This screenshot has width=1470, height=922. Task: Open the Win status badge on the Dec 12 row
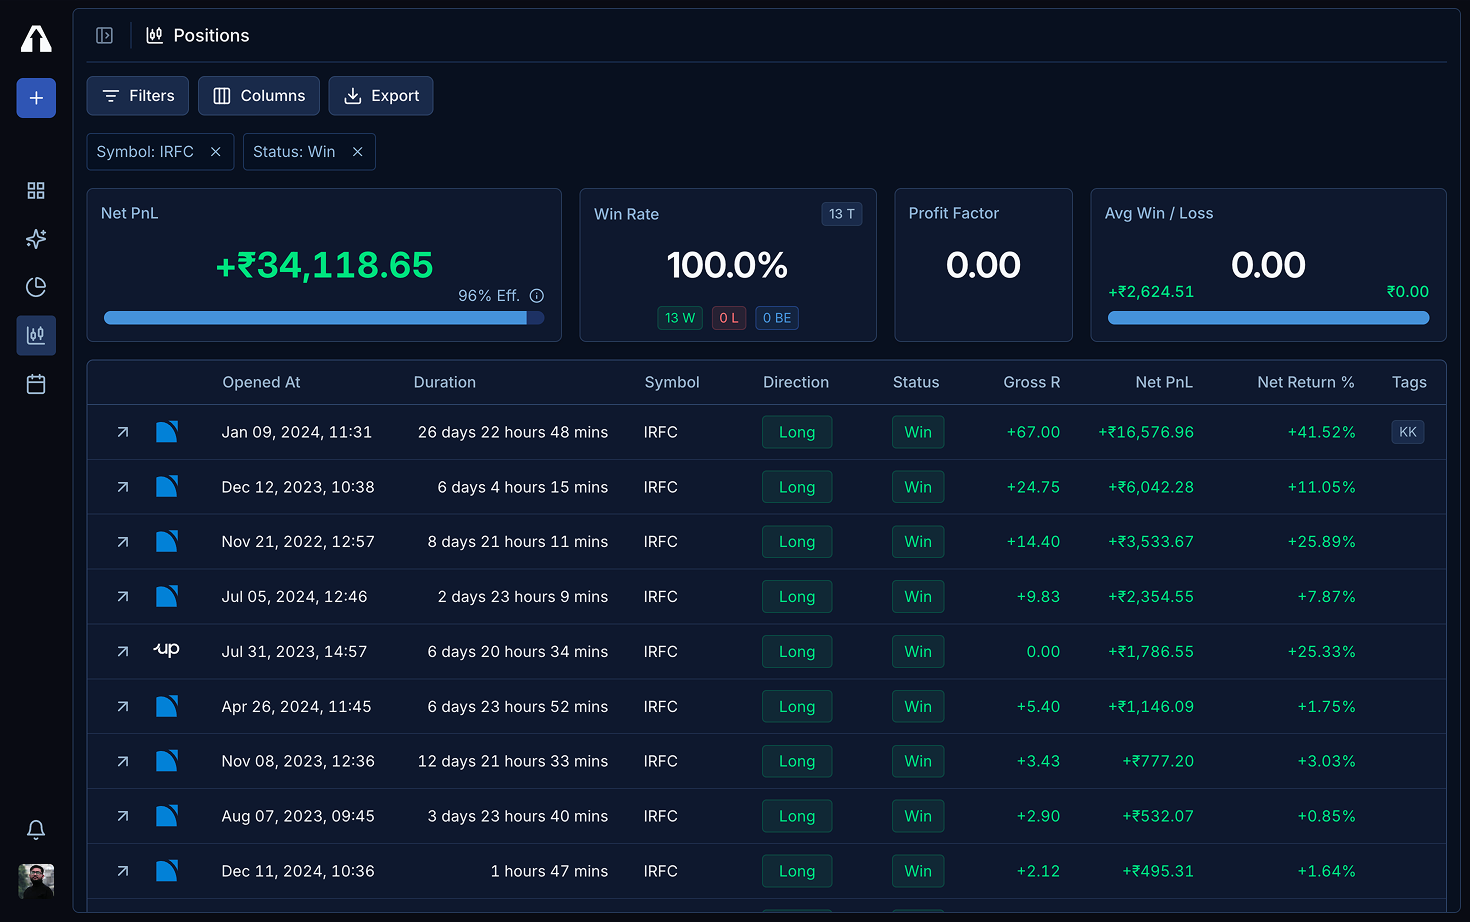tap(917, 487)
